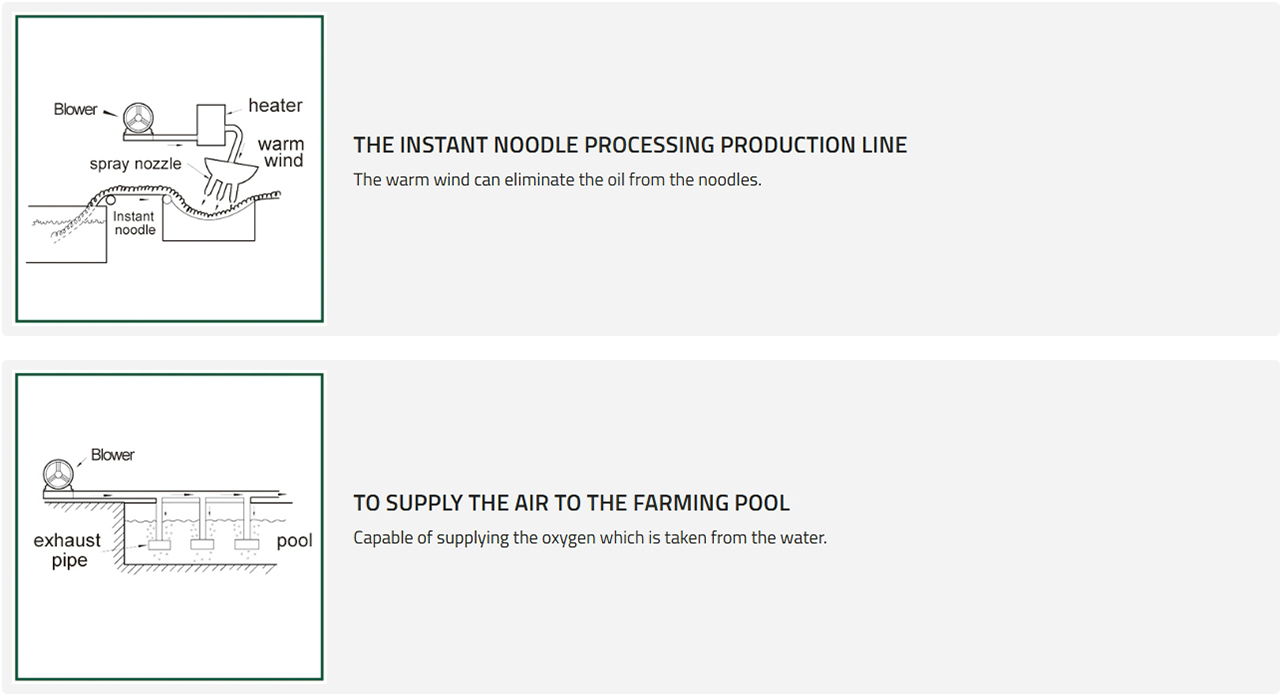1280x696 pixels.
Task: Click the left noodle tank with water
Action: pyautogui.click(x=66, y=233)
